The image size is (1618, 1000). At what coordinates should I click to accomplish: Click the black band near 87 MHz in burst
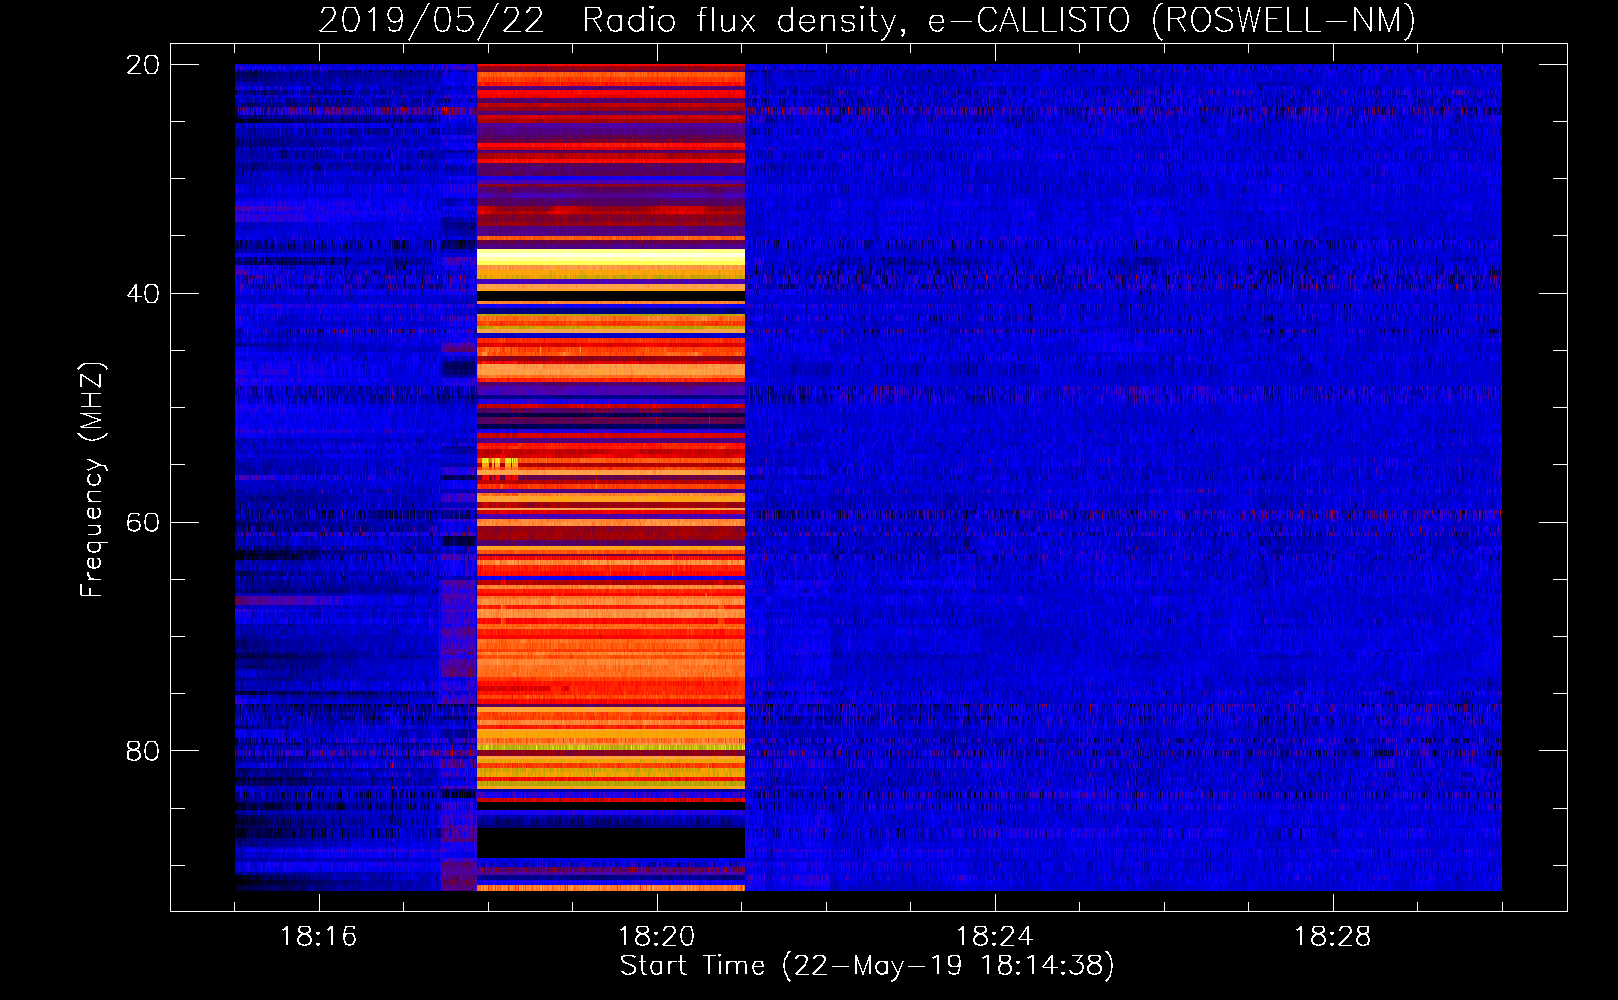coord(611,842)
